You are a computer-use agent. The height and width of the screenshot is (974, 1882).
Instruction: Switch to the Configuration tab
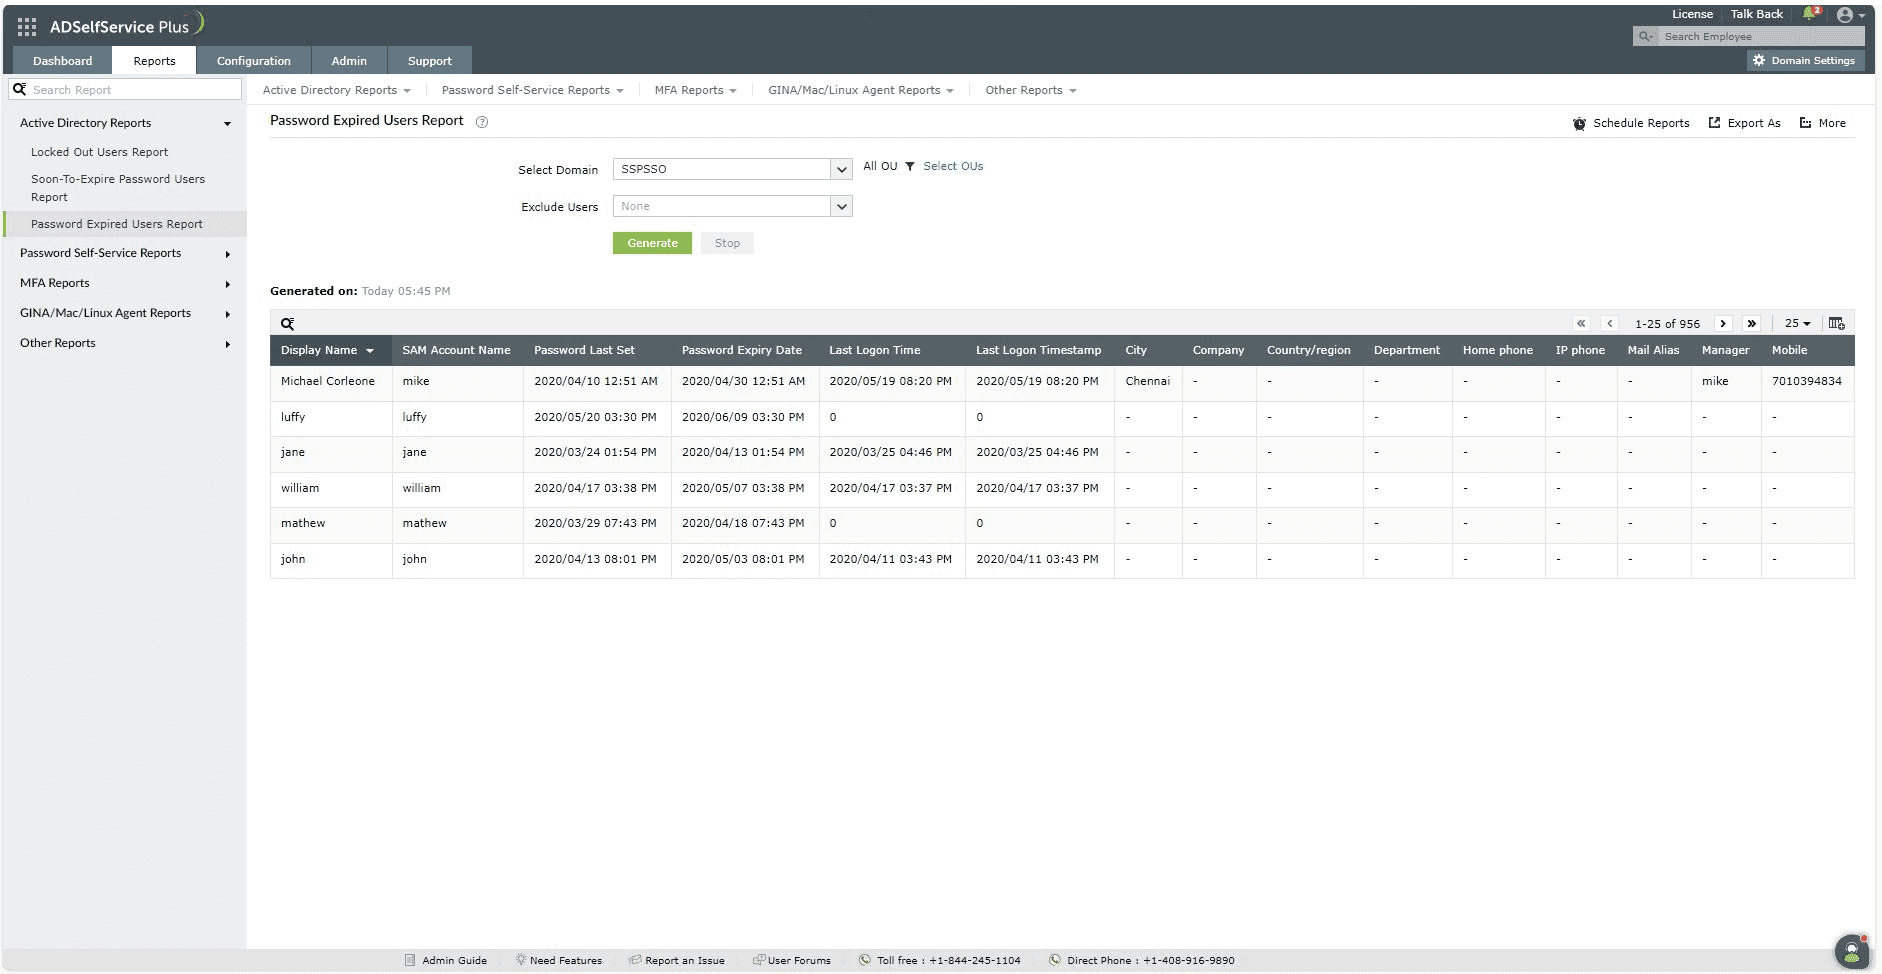254,60
